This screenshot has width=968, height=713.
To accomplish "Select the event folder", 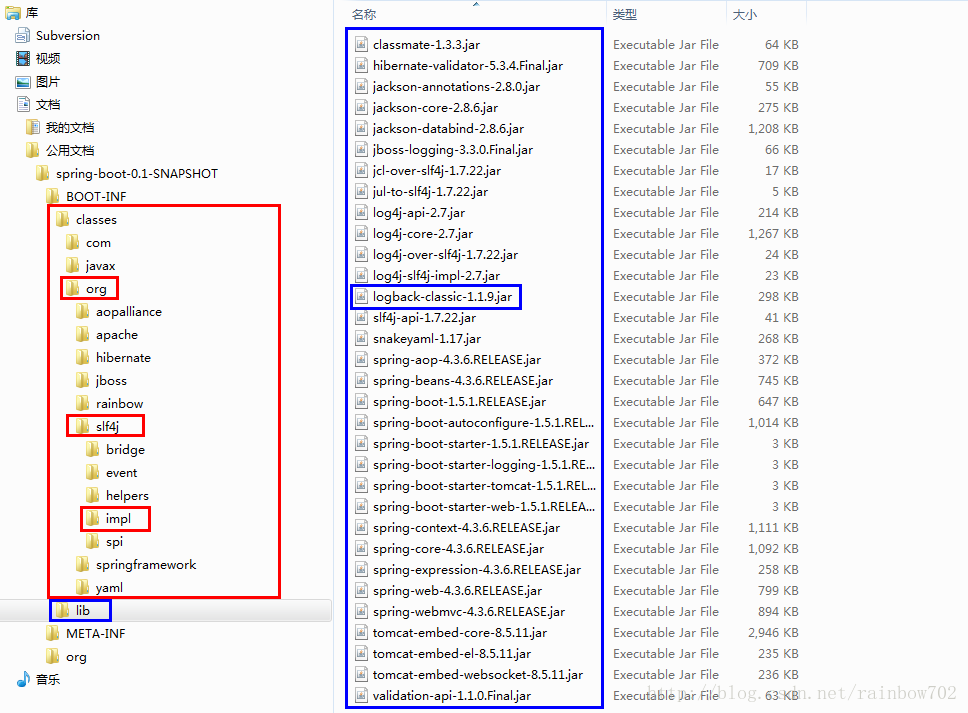I will click(121, 473).
